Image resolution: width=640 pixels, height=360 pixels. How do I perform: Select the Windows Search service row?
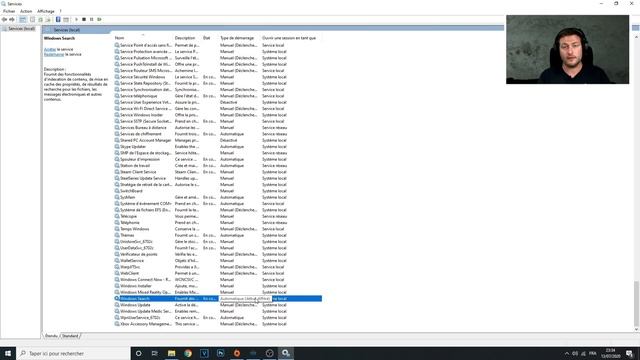pos(218,299)
